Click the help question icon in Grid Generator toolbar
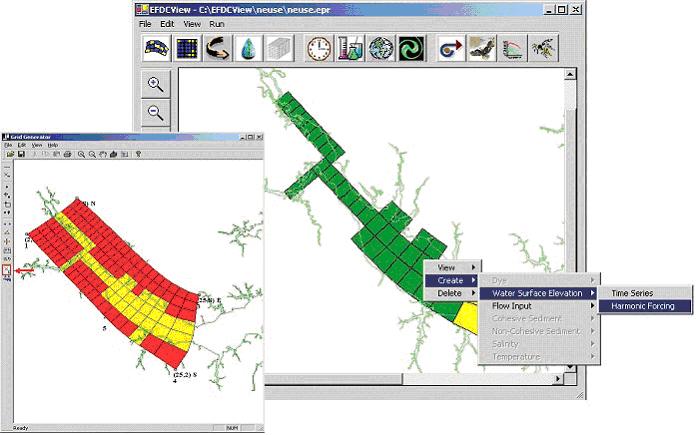This screenshot has width=696, height=435. point(138,154)
